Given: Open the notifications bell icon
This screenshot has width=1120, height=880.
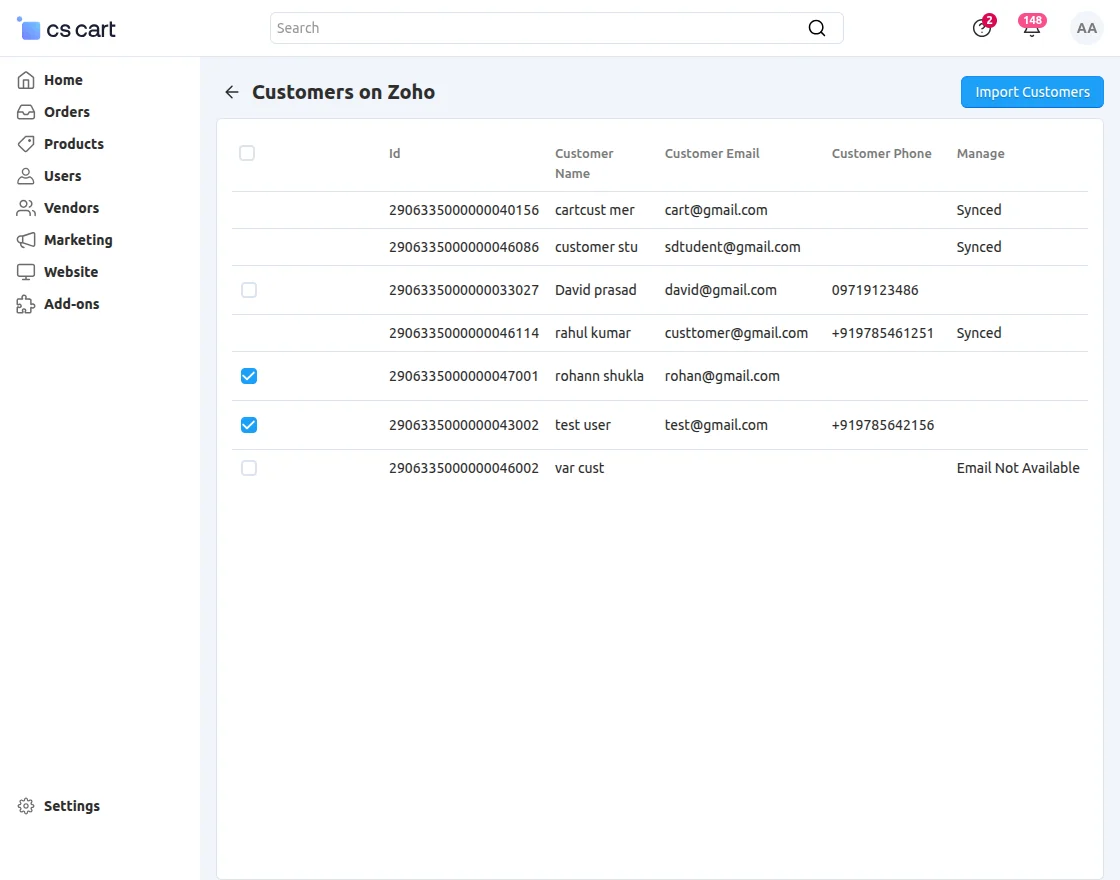Looking at the screenshot, I should [1031, 28].
